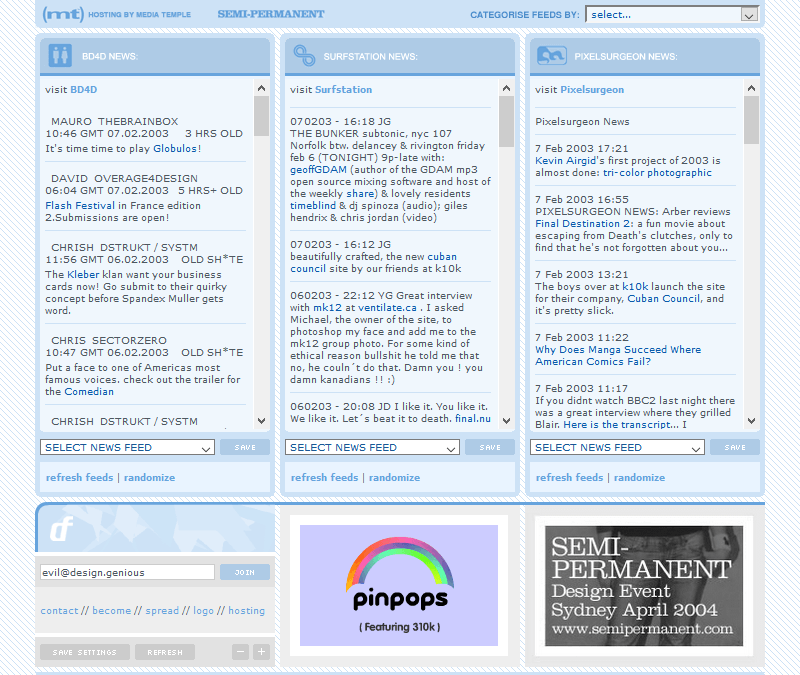
Task: Open the final.nu link
Action: [473, 419]
